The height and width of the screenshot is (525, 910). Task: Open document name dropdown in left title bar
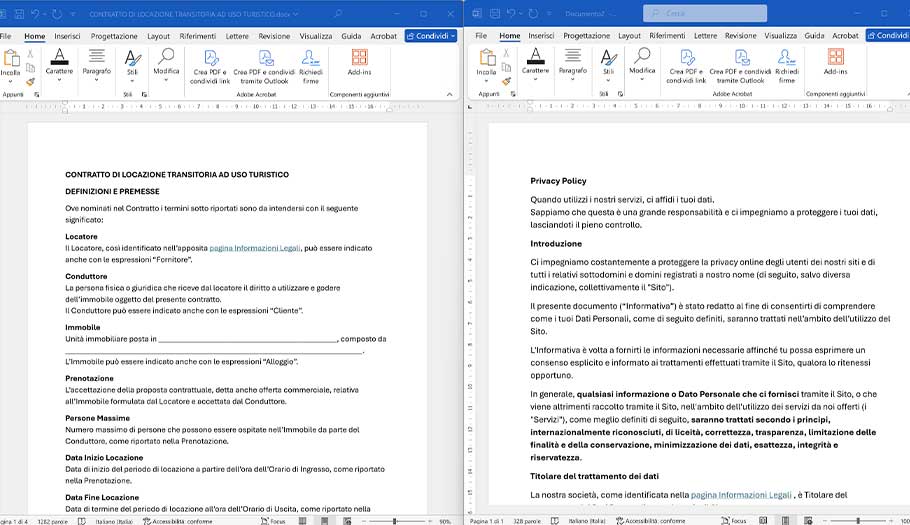(x=296, y=13)
